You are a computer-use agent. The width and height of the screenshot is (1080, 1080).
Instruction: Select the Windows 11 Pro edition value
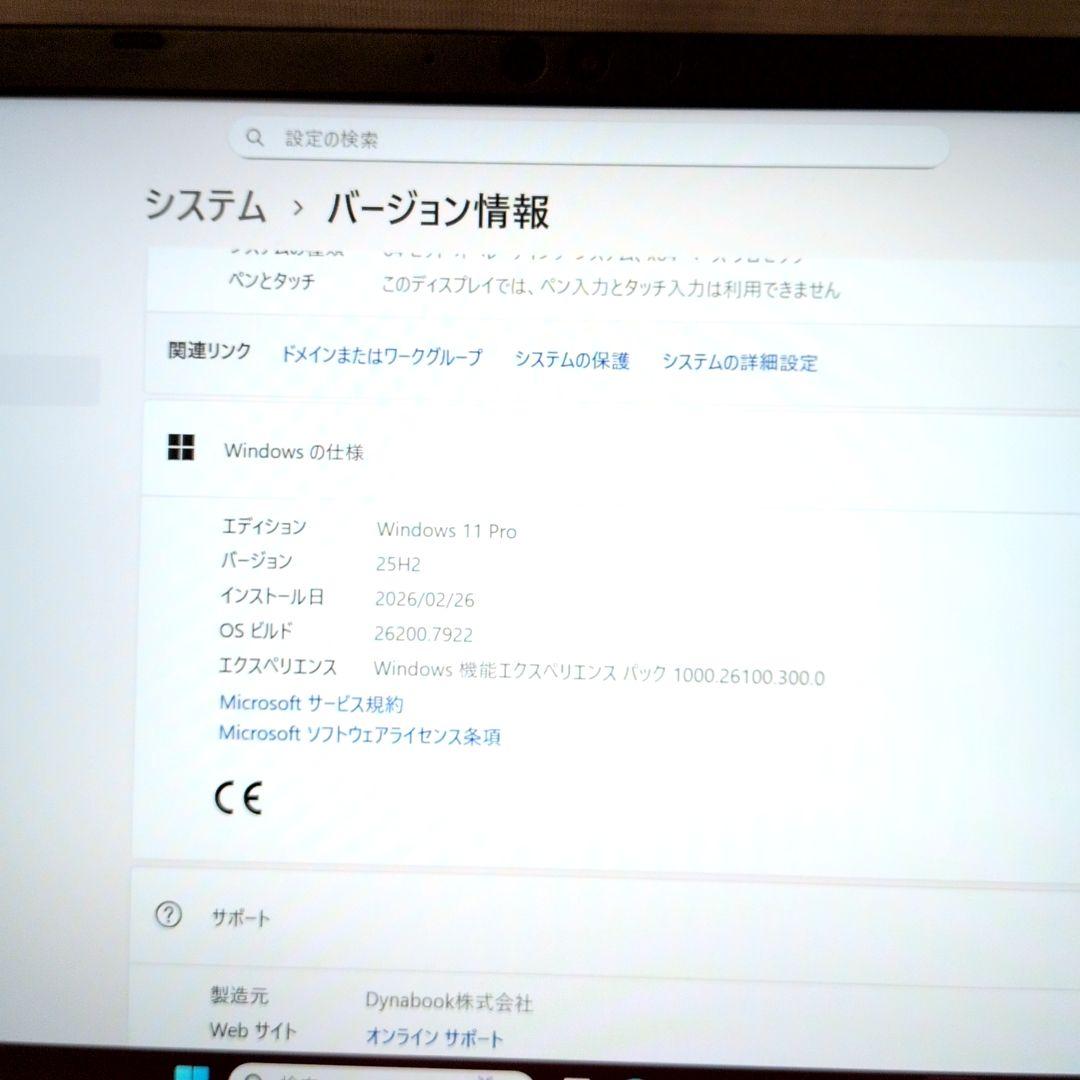(x=446, y=530)
